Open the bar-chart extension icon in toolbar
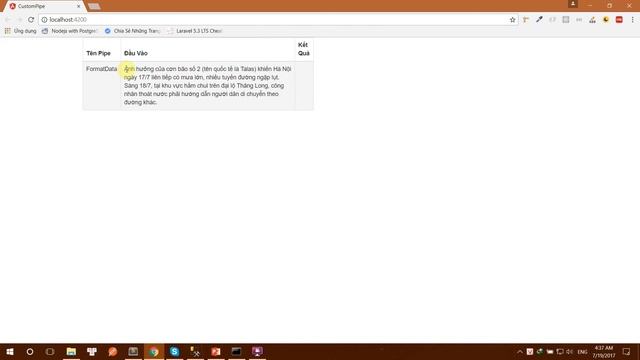The image size is (640, 360). [592, 20]
